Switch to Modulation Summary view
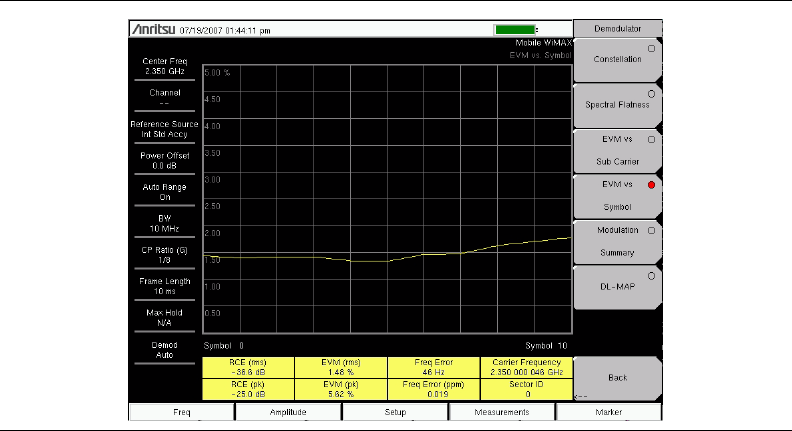Image resolution: width=792 pixels, height=431 pixels. pos(617,241)
